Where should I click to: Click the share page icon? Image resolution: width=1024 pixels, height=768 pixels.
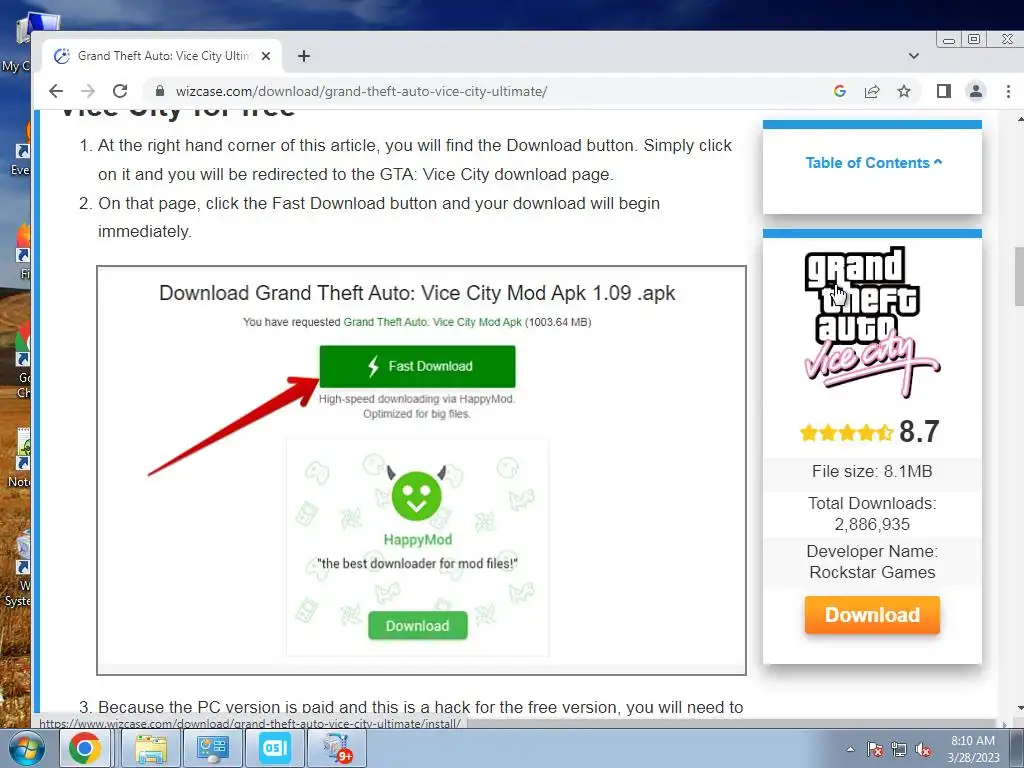pyautogui.click(x=872, y=91)
